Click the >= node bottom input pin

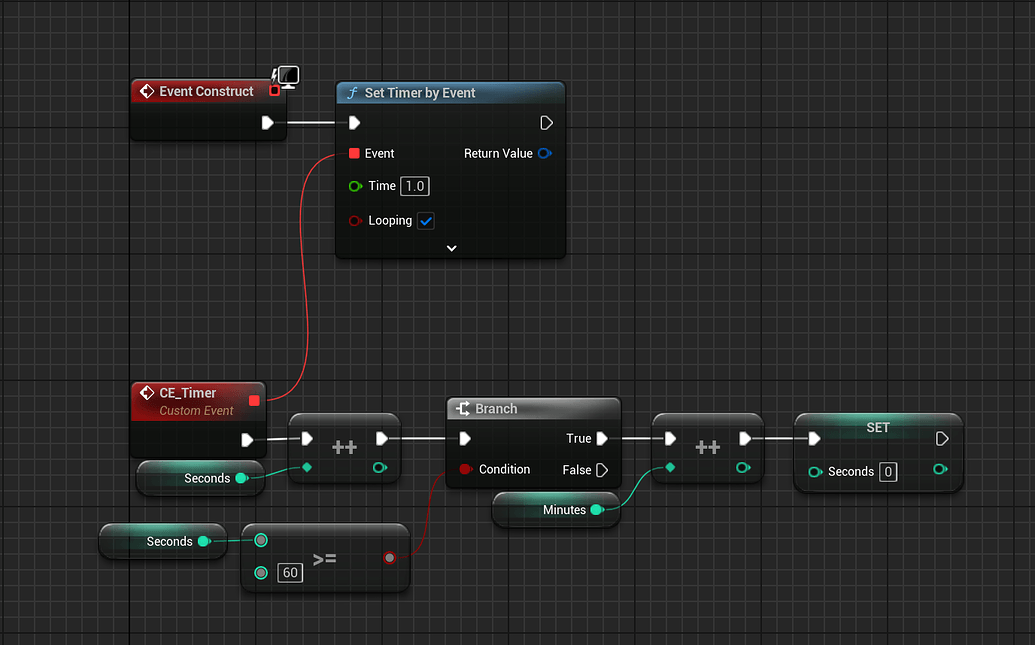(x=261, y=572)
